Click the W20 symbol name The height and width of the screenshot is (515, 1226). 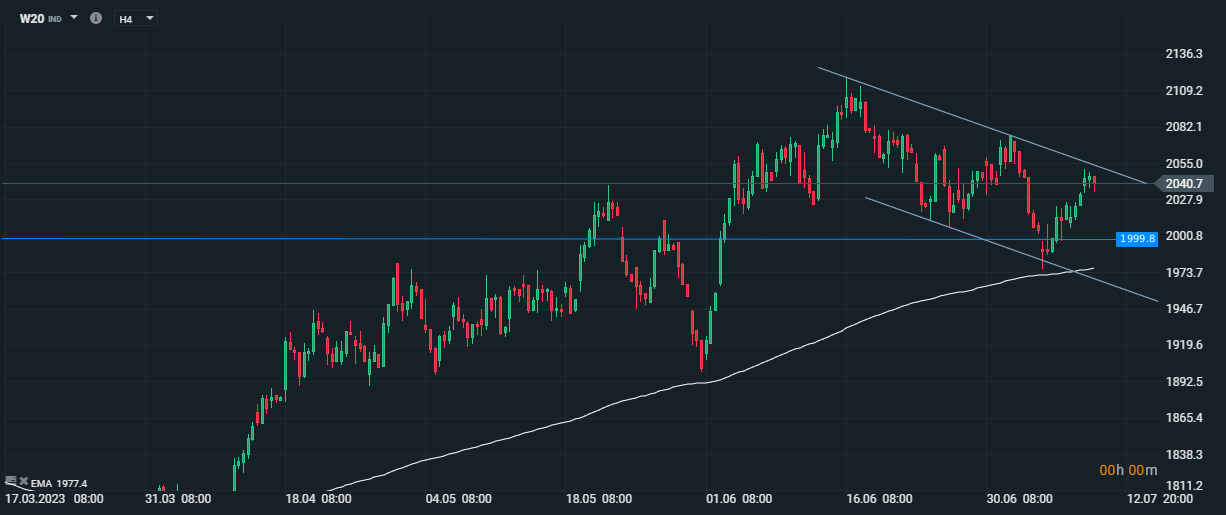pyautogui.click(x=32, y=18)
